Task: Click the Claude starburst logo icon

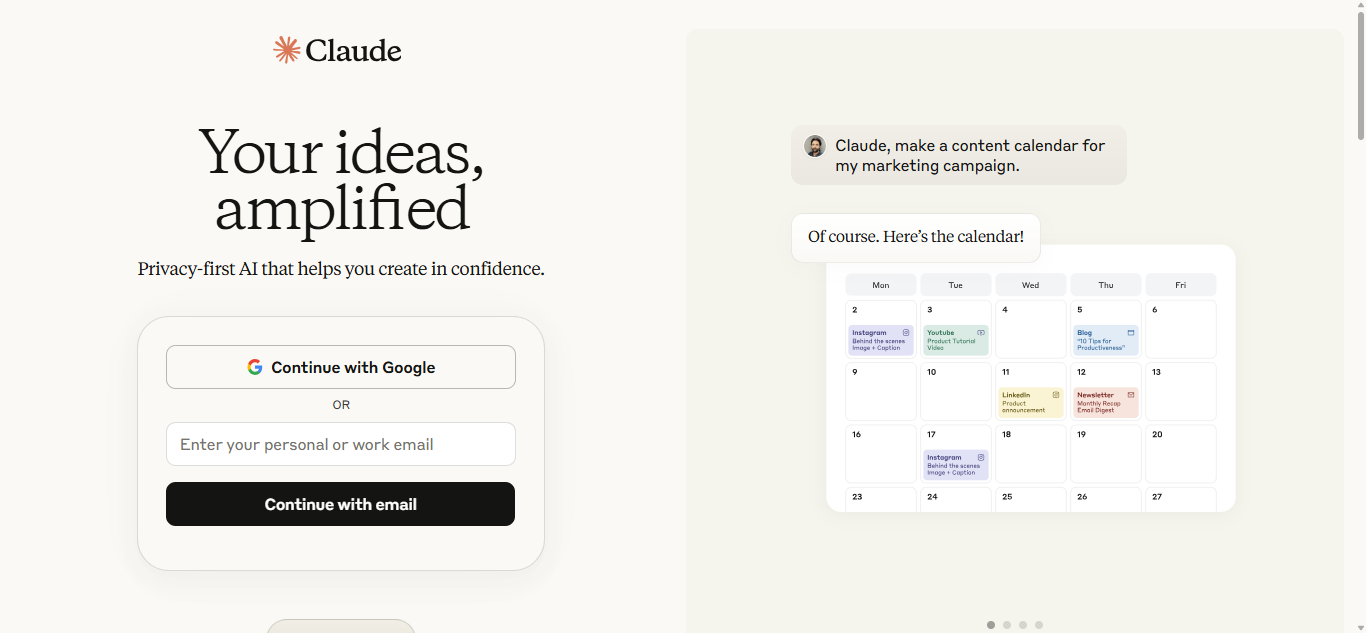Action: (x=287, y=50)
